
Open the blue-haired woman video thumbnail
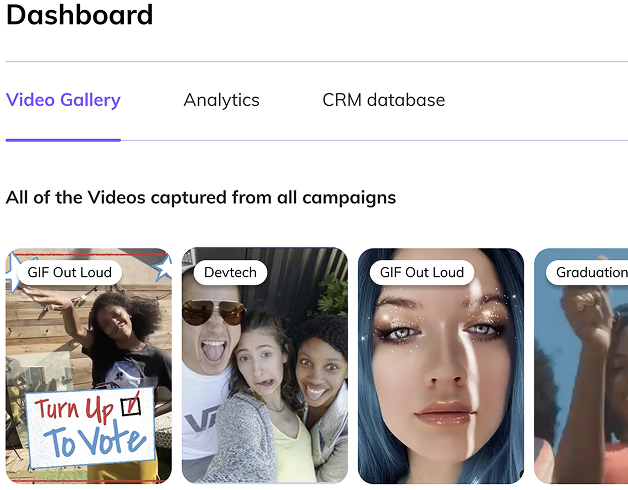coord(441,365)
